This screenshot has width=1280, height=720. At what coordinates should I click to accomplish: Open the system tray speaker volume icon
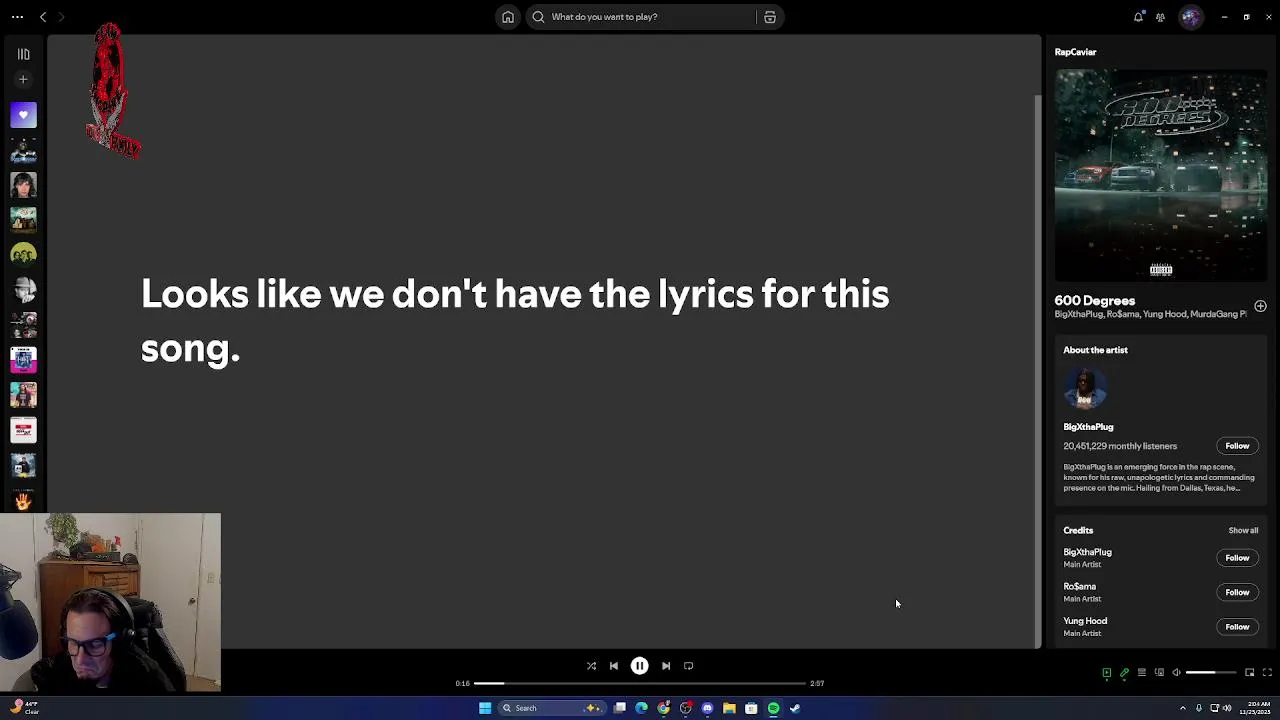pos(1227,708)
